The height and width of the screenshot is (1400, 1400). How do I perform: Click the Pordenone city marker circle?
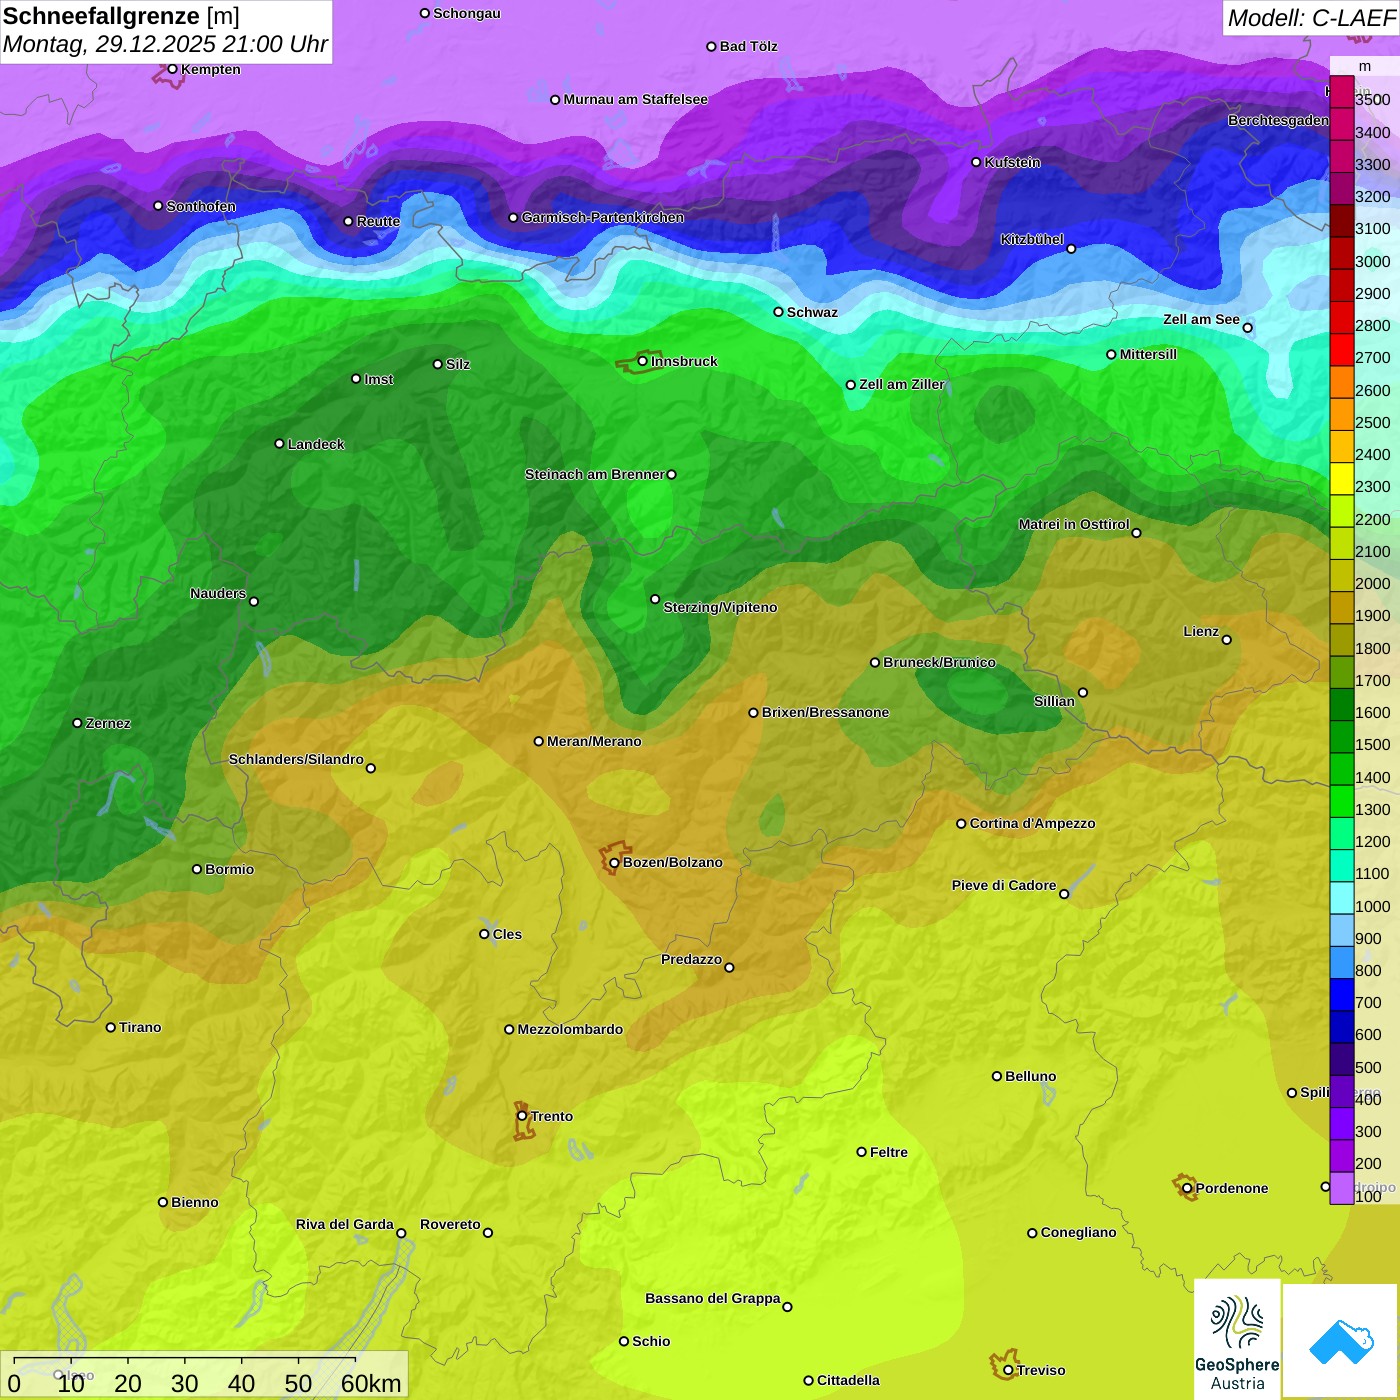(1187, 1188)
